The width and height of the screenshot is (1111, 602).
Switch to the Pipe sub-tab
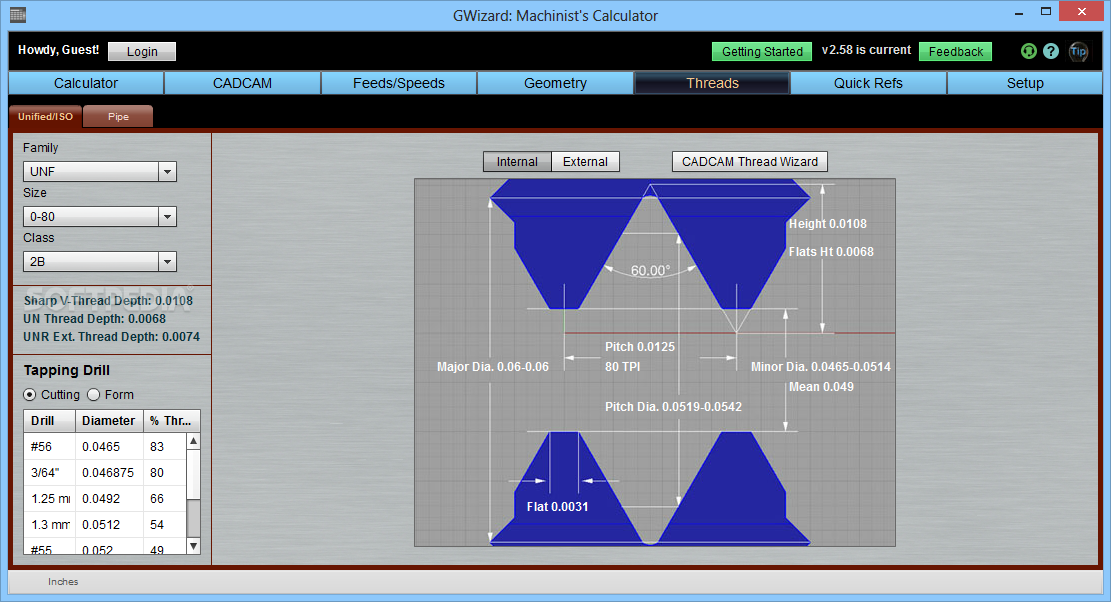(x=118, y=116)
